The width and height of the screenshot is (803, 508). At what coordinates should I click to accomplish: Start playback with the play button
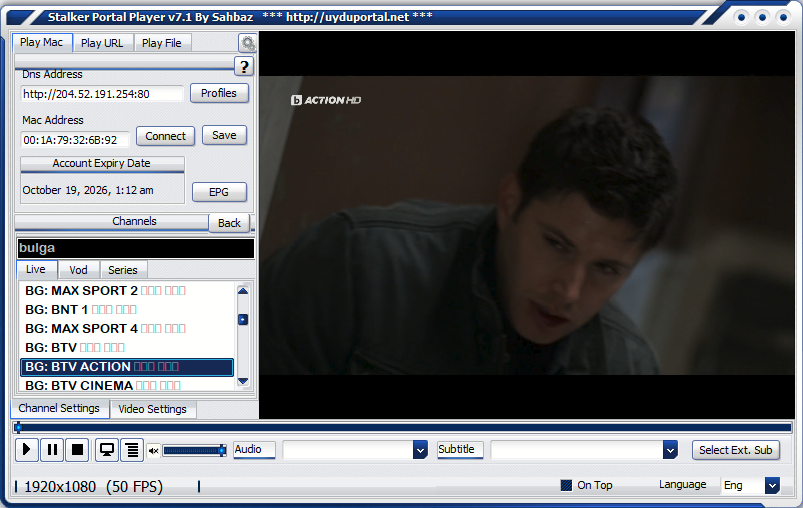click(27, 450)
